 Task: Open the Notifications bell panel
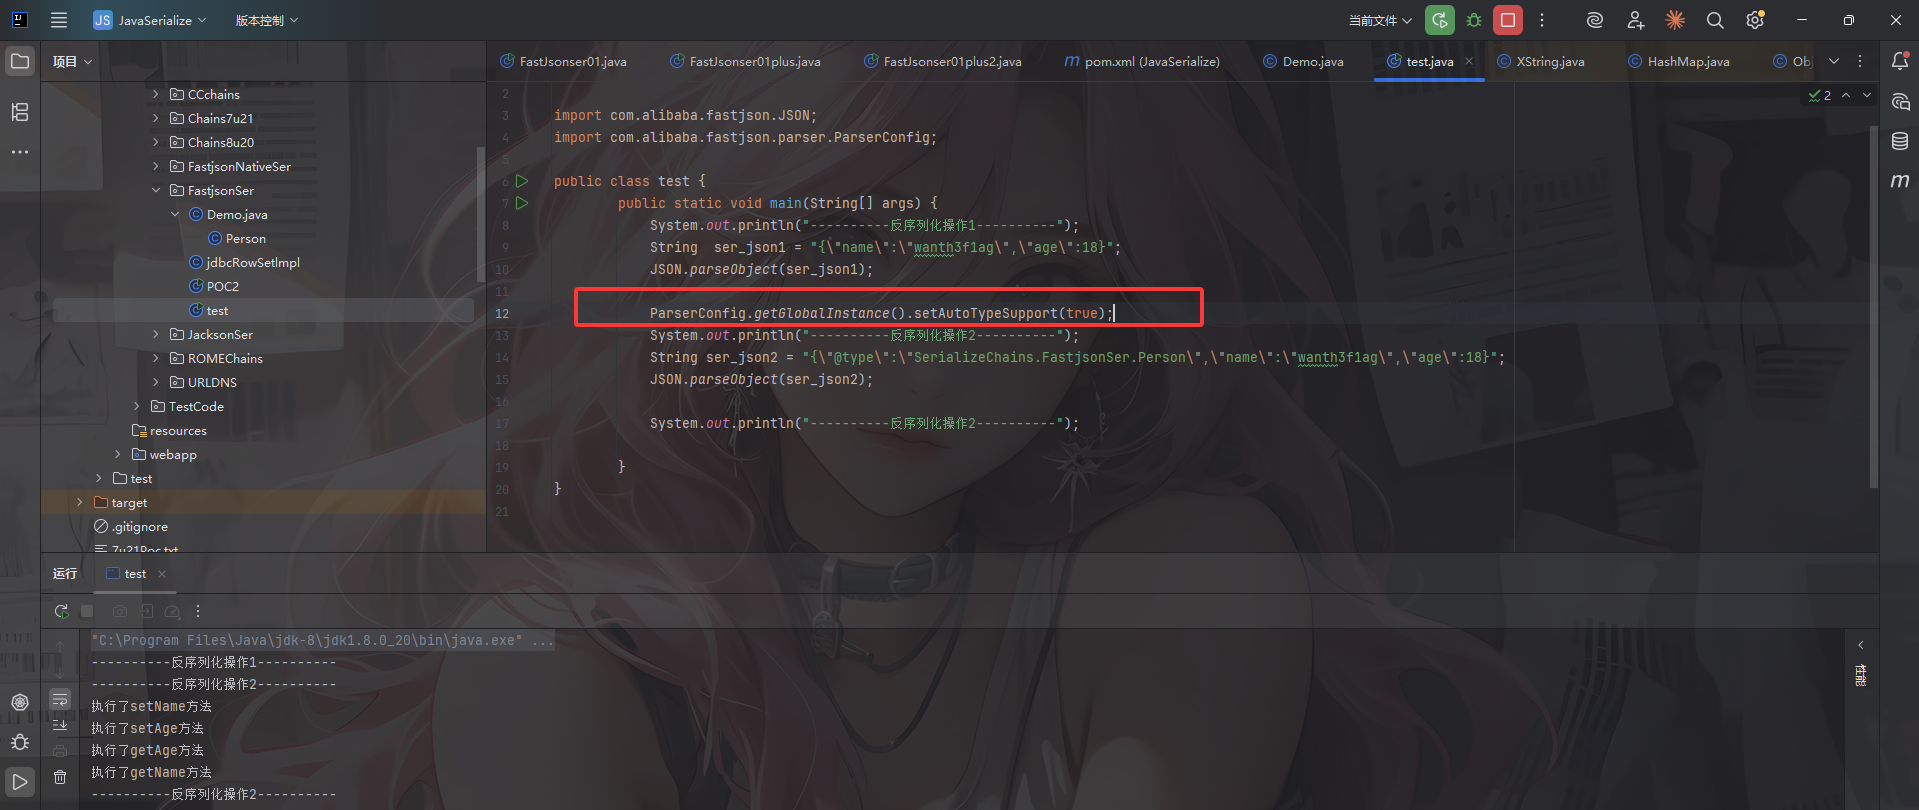pos(1899,61)
